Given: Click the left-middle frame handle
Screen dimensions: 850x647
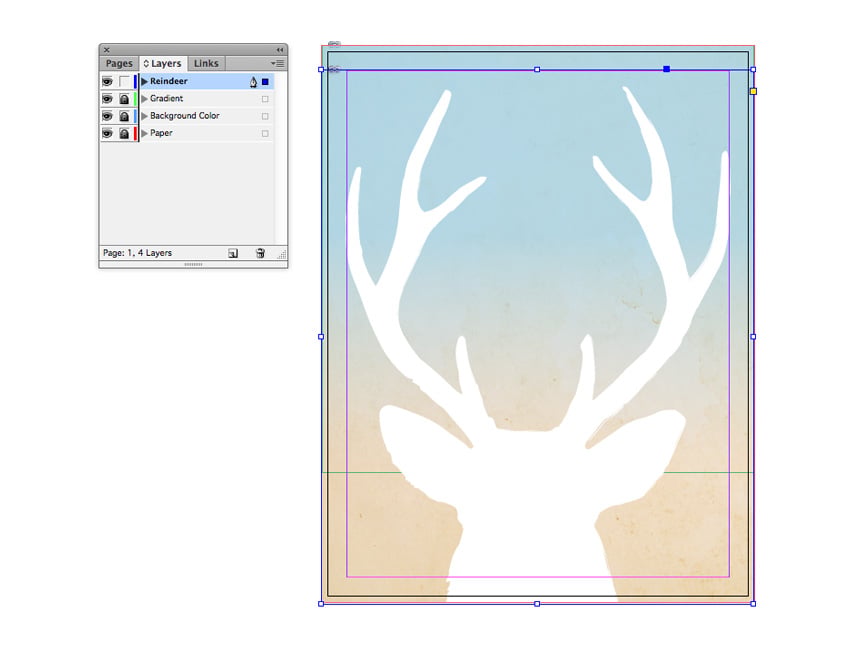Looking at the screenshot, I should [321, 337].
